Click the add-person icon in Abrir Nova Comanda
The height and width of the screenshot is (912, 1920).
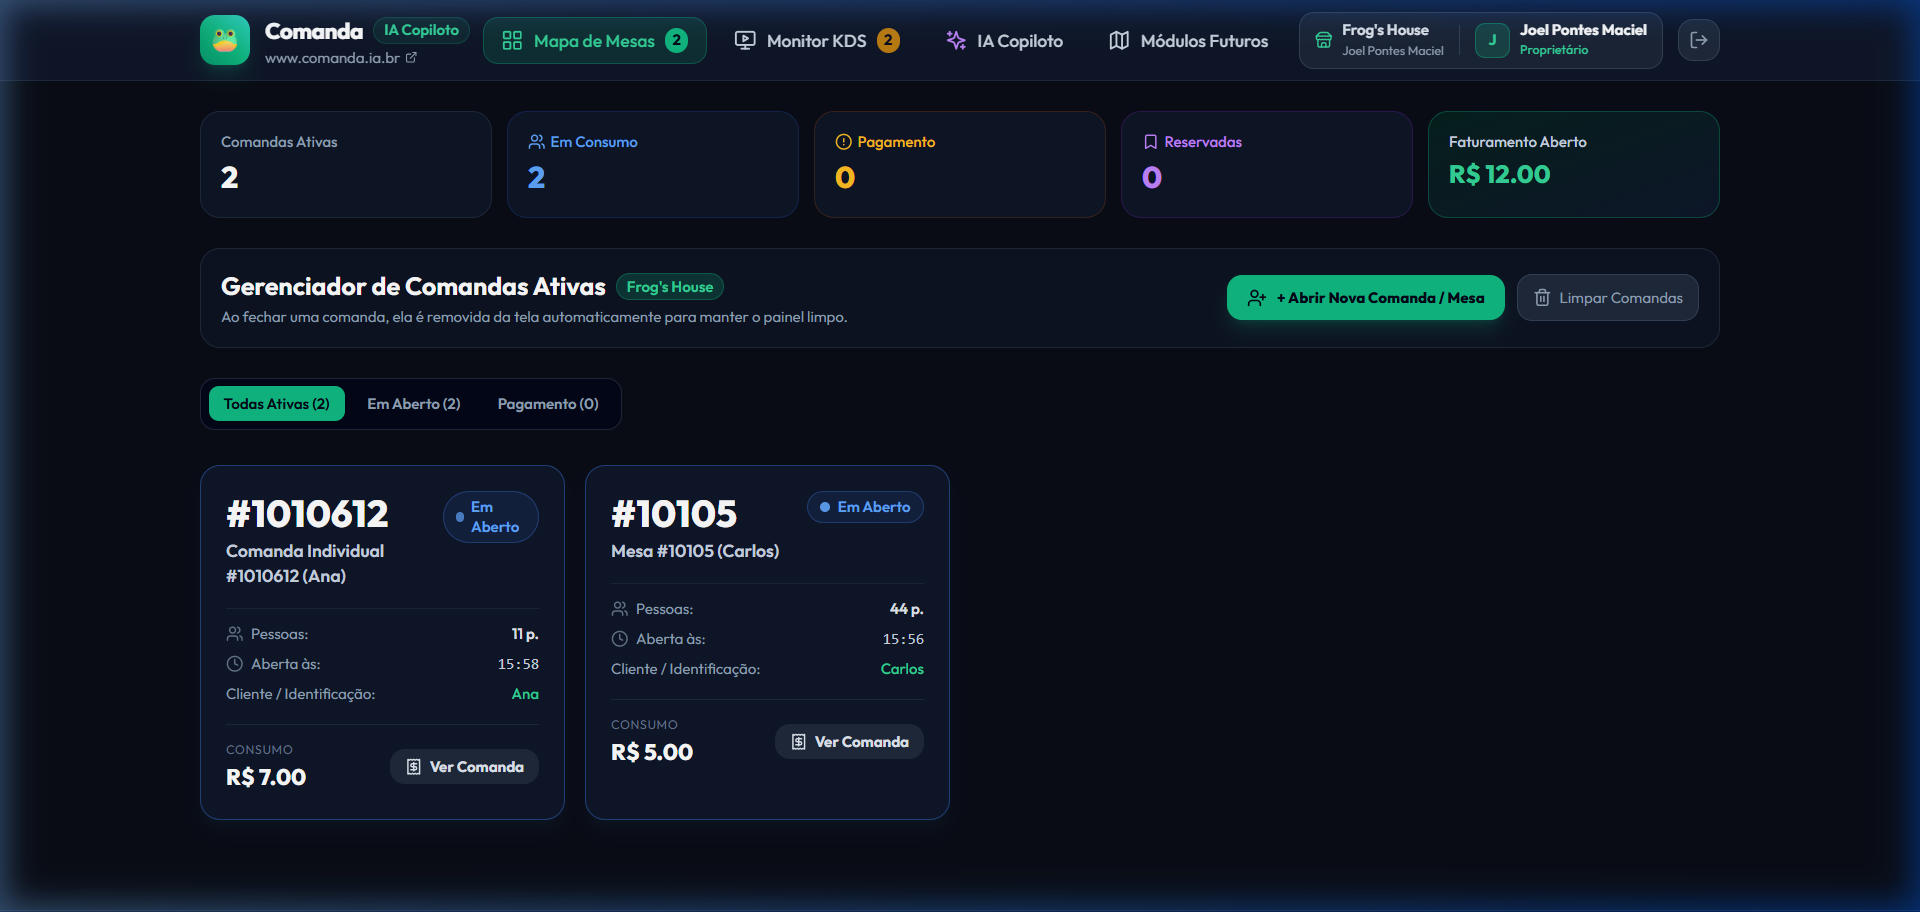(x=1257, y=298)
